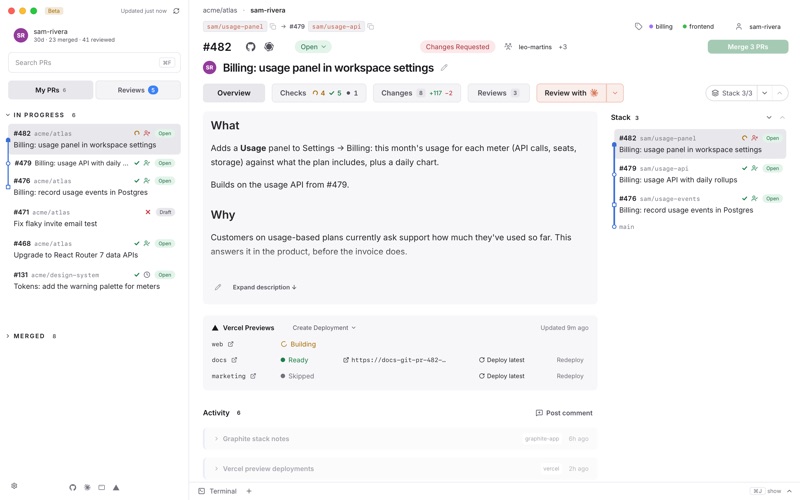Expand the MERGED section

[8, 336]
